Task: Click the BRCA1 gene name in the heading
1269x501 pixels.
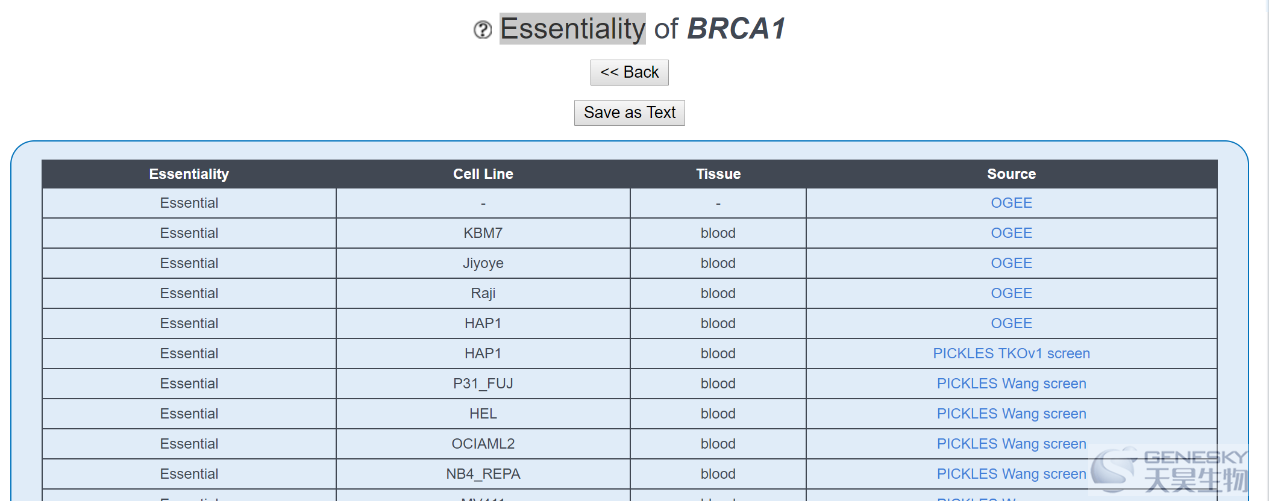Action: [x=737, y=29]
